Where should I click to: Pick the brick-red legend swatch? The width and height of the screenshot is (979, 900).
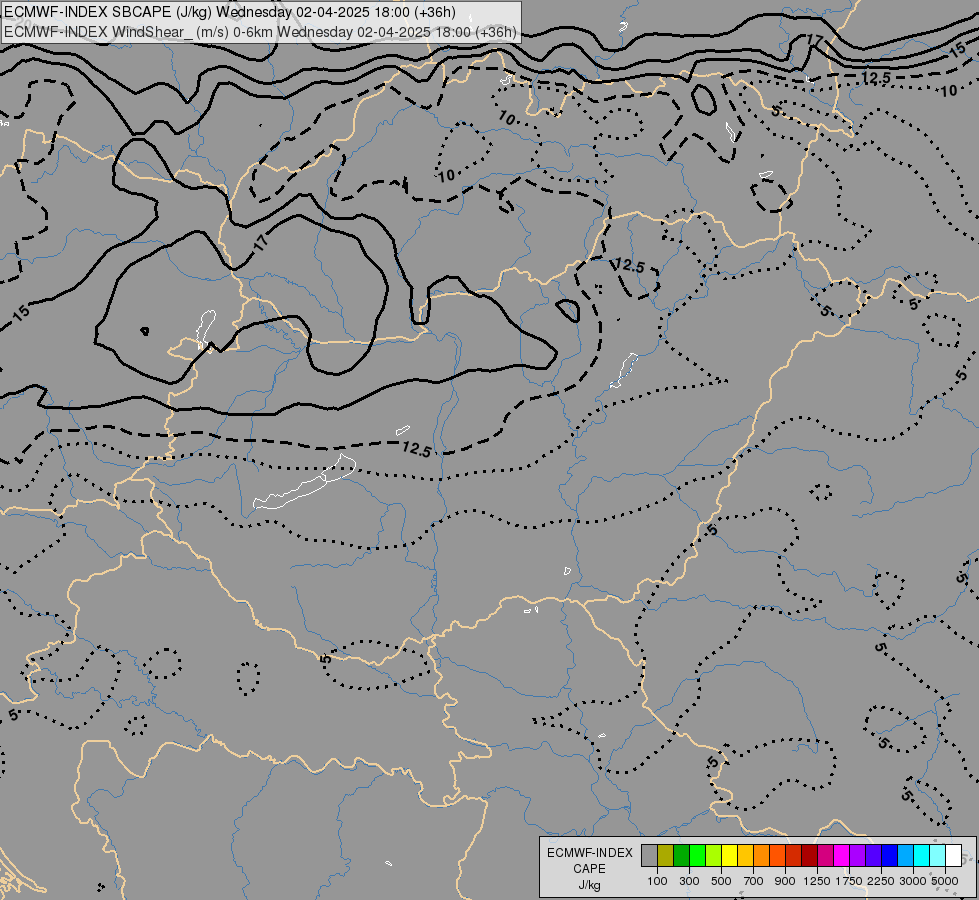[x=794, y=856]
